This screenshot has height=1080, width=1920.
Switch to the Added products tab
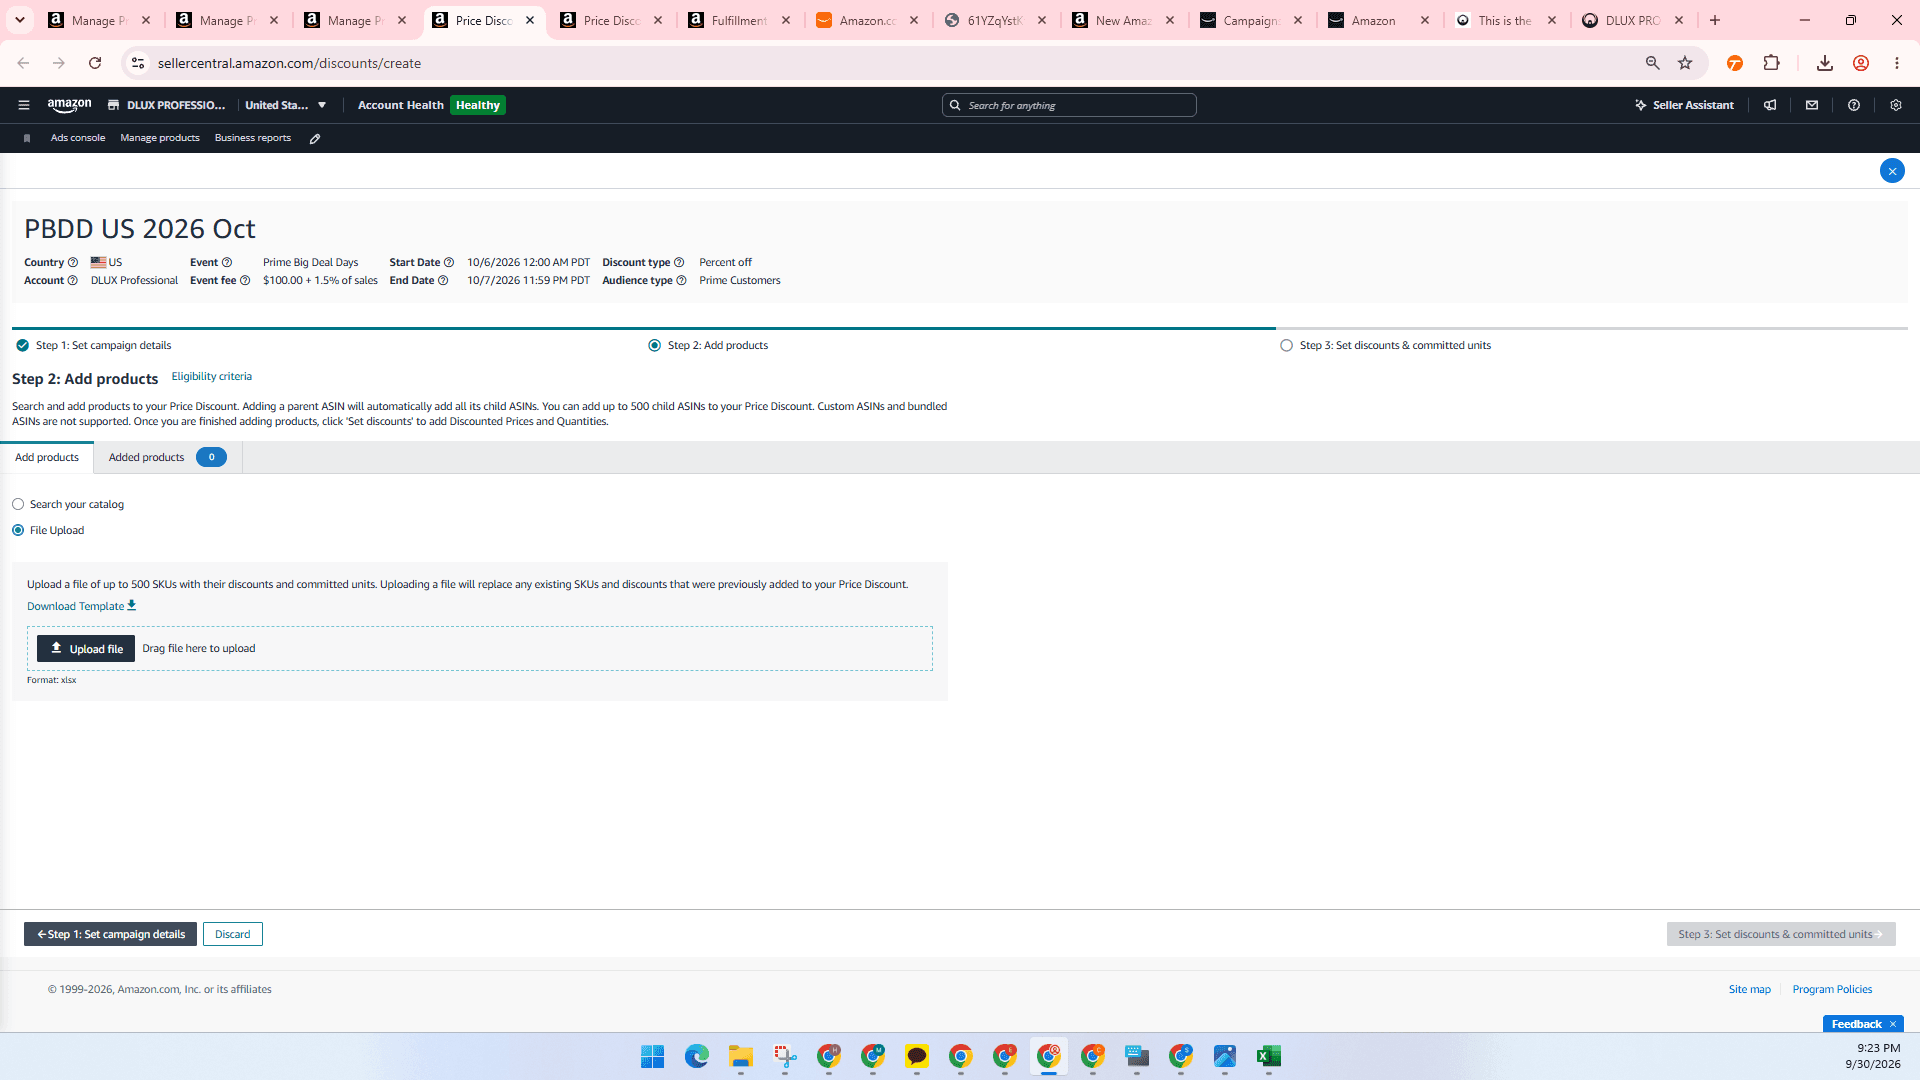(x=168, y=458)
